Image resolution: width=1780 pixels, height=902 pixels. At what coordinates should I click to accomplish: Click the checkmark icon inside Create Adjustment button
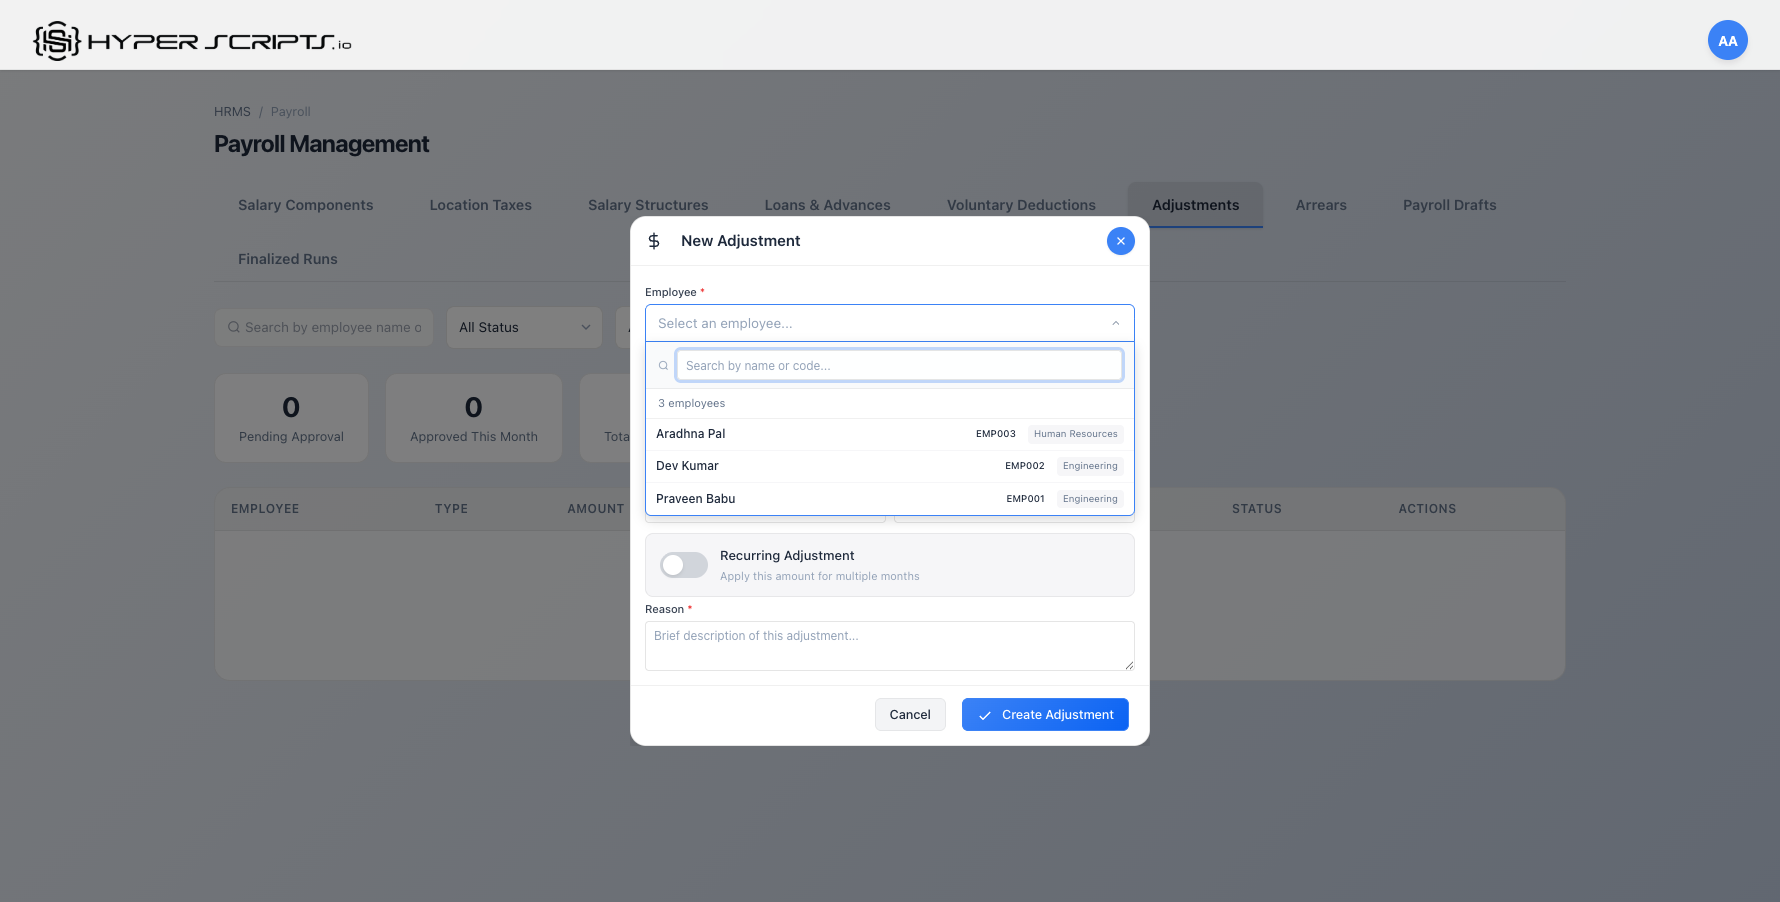coord(985,715)
